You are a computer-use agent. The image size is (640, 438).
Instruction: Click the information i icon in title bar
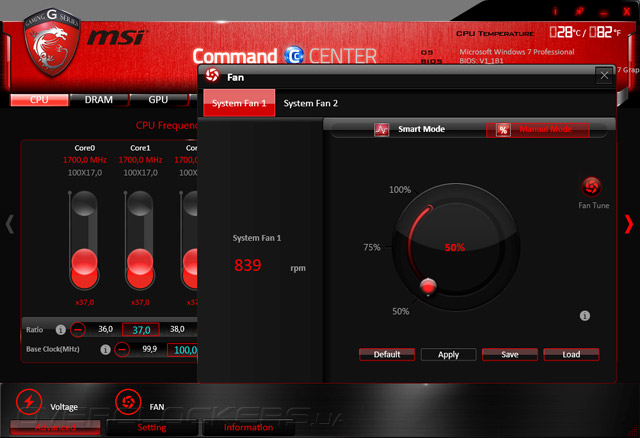tap(555, 11)
